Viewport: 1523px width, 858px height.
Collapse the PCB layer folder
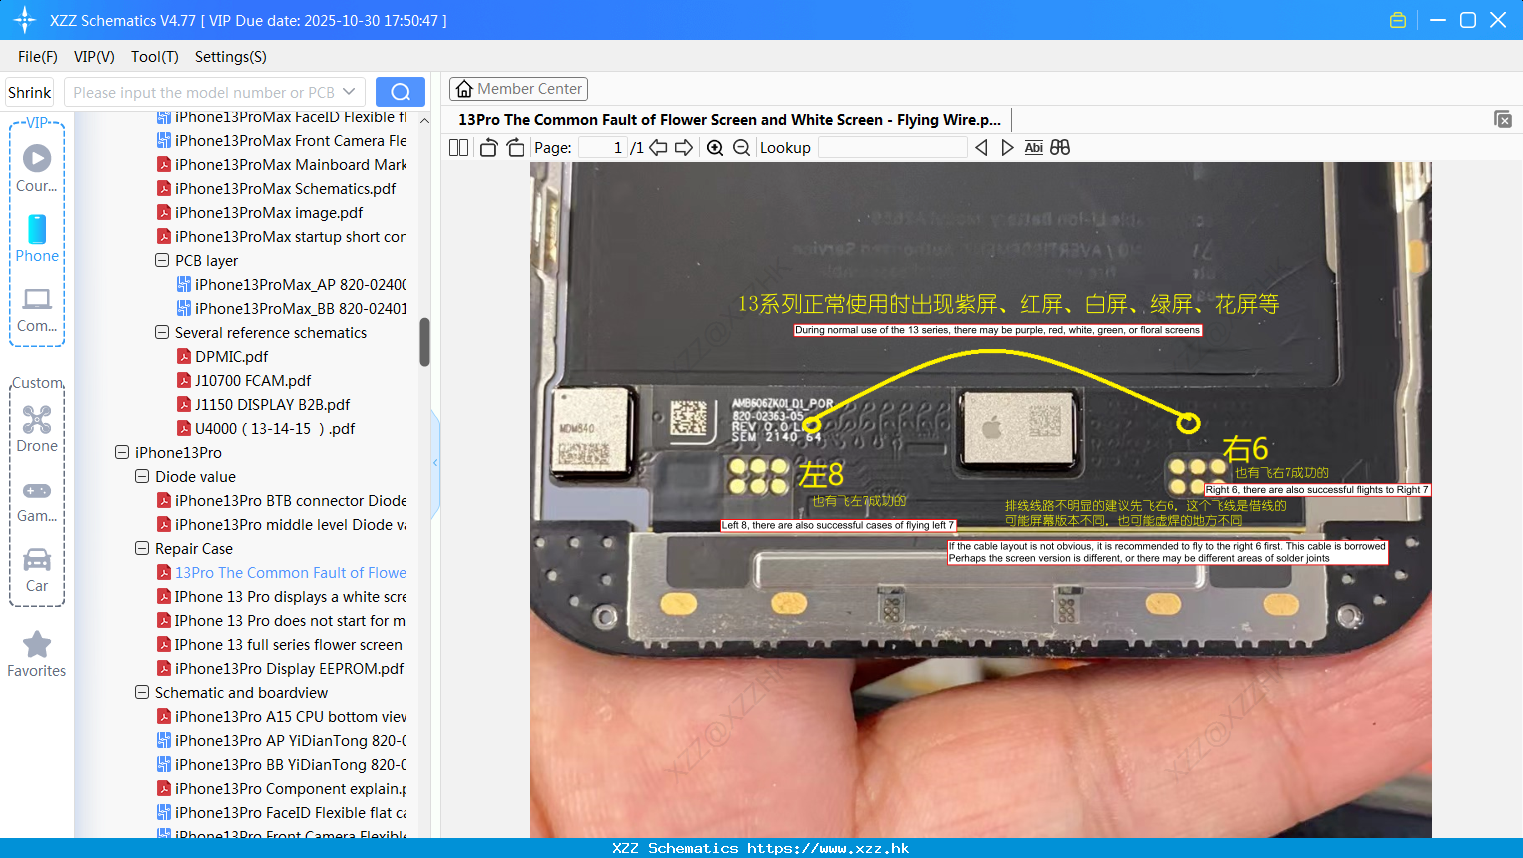coord(162,260)
